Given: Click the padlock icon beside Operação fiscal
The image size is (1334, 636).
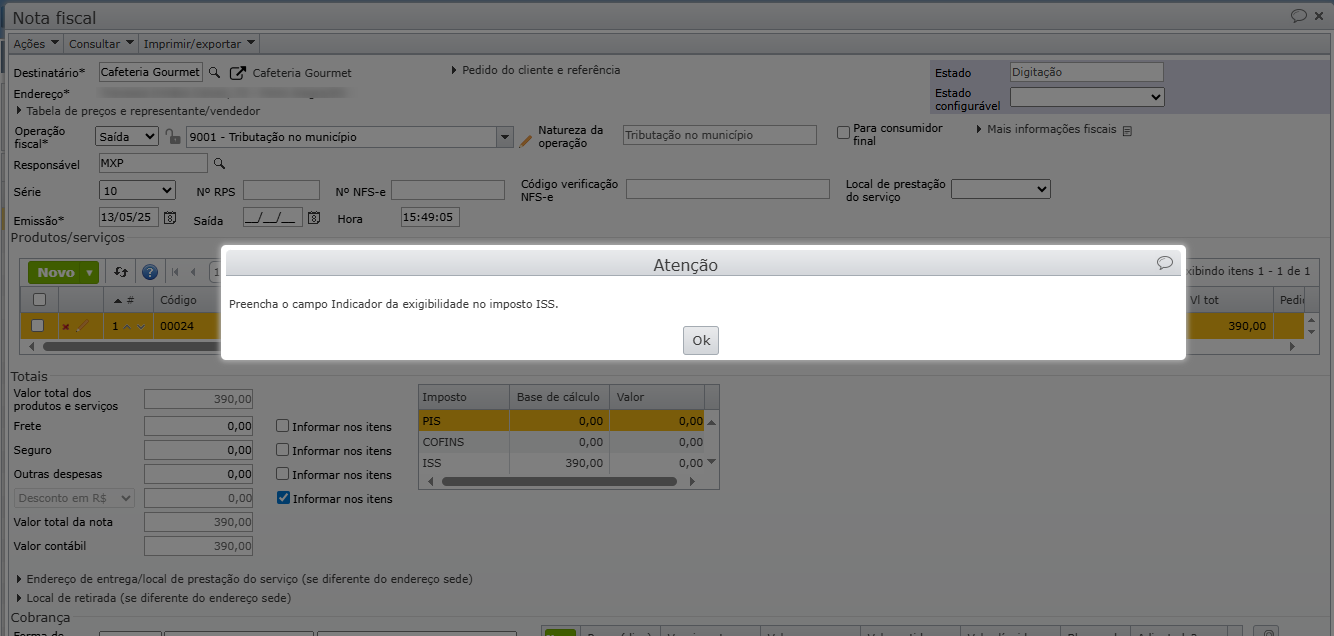Looking at the screenshot, I should click(x=172, y=137).
